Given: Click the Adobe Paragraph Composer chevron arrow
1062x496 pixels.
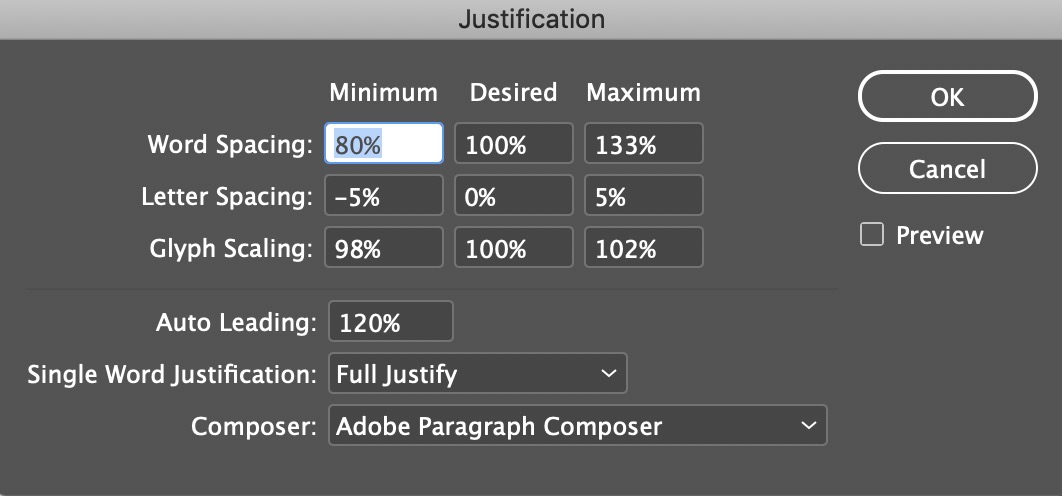Looking at the screenshot, I should point(808,426).
